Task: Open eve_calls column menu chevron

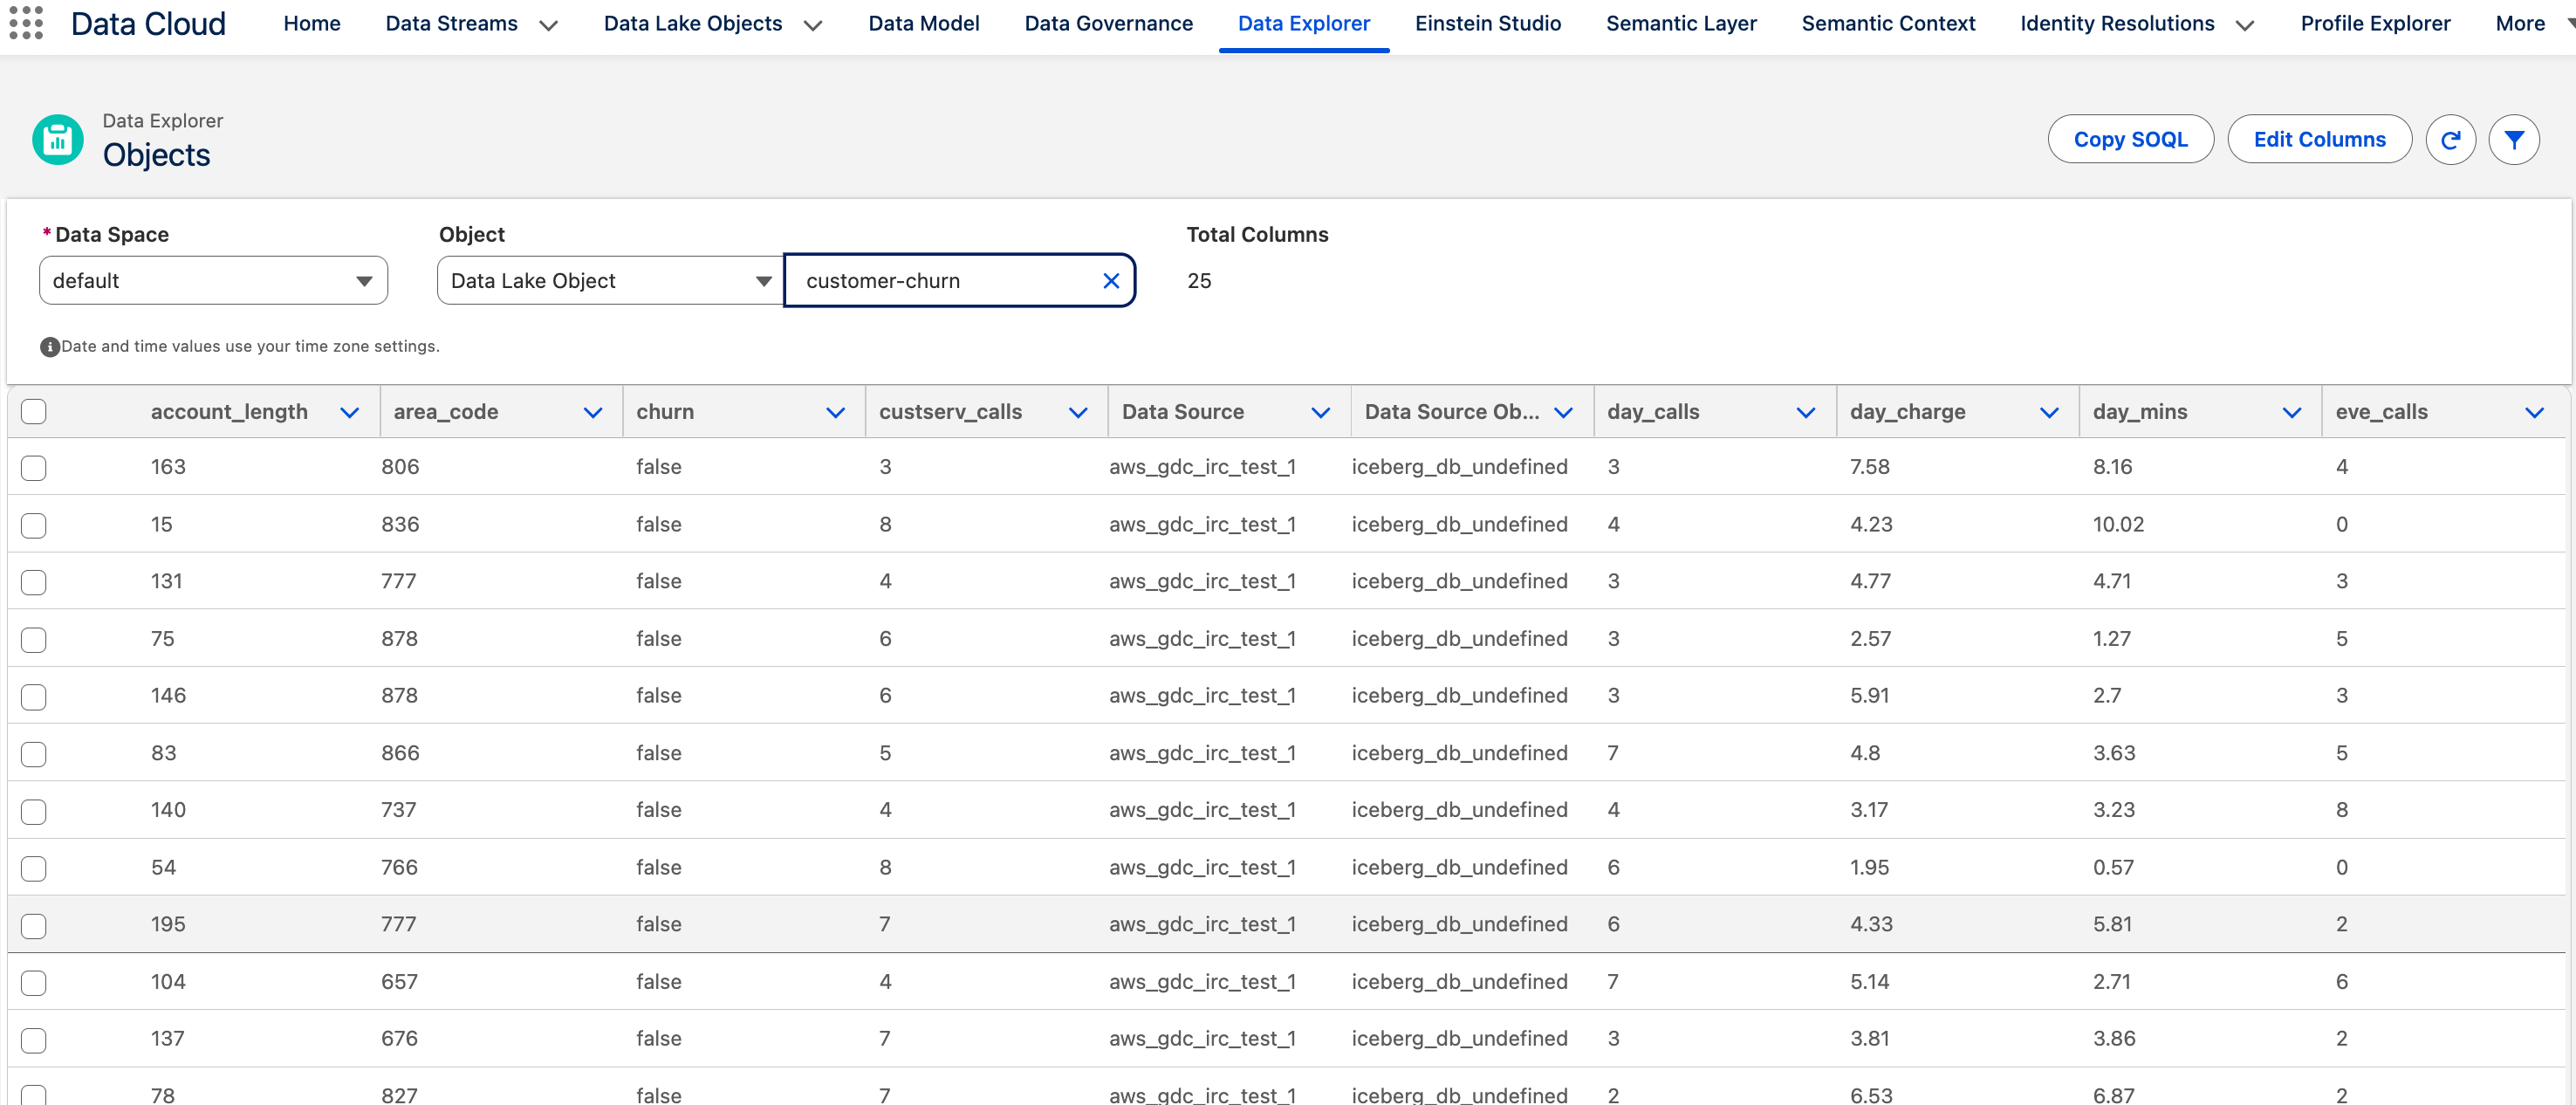Action: [2534, 413]
